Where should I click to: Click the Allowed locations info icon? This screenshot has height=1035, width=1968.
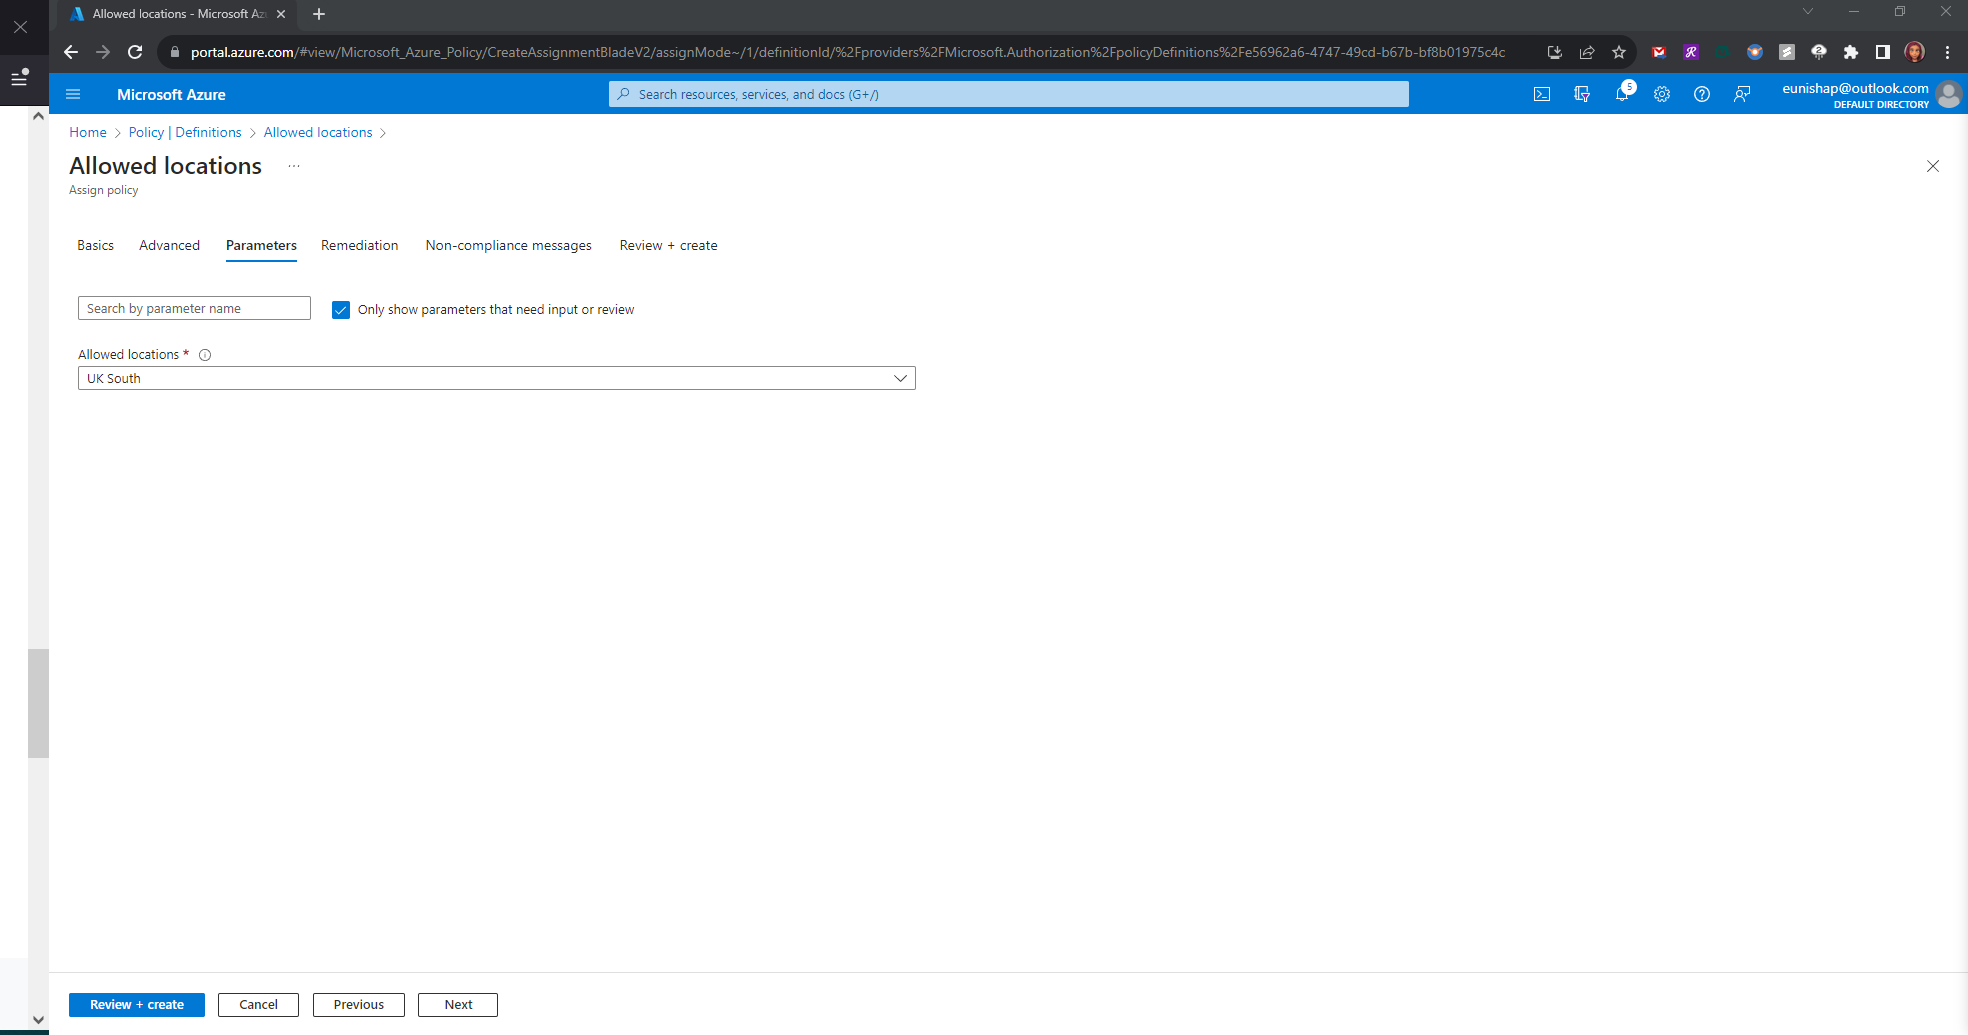coord(205,355)
